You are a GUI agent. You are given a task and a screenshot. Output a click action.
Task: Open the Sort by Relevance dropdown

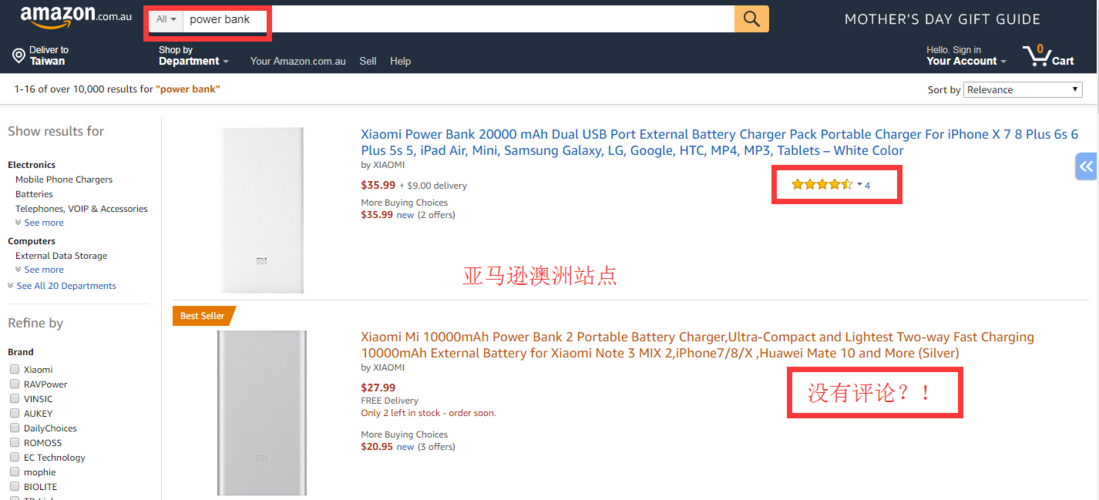1023,90
